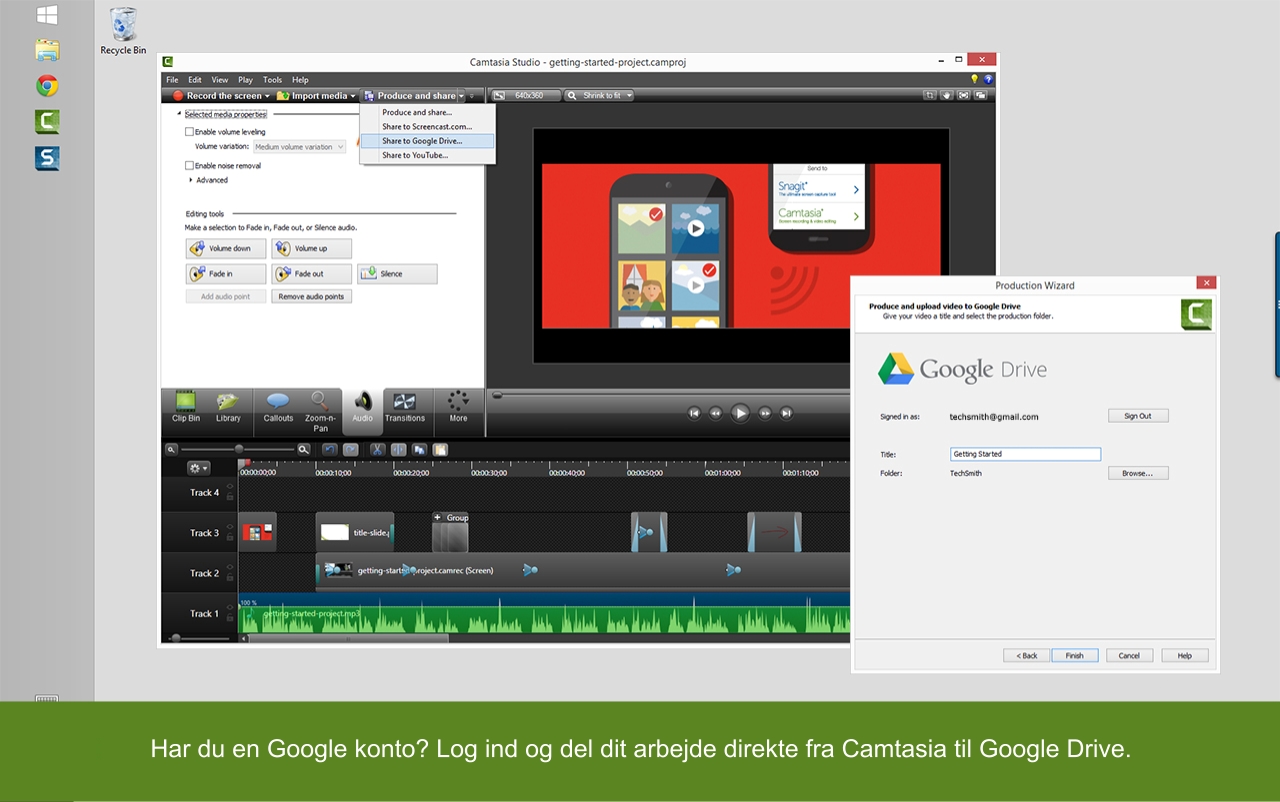The image size is (1280, 802).
Task: Jump to next clip in preview controls
Action: 787,412
